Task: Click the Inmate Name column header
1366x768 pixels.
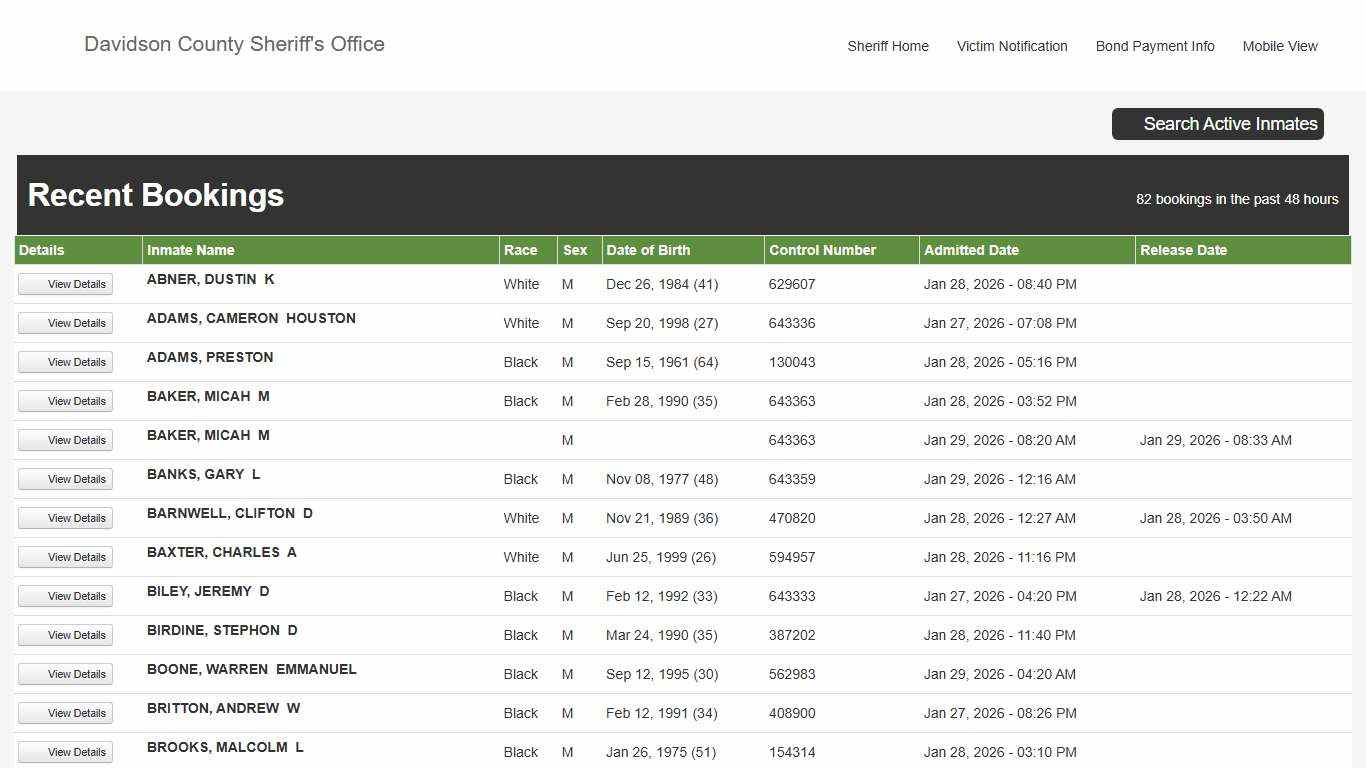Action: click(191, 250)
